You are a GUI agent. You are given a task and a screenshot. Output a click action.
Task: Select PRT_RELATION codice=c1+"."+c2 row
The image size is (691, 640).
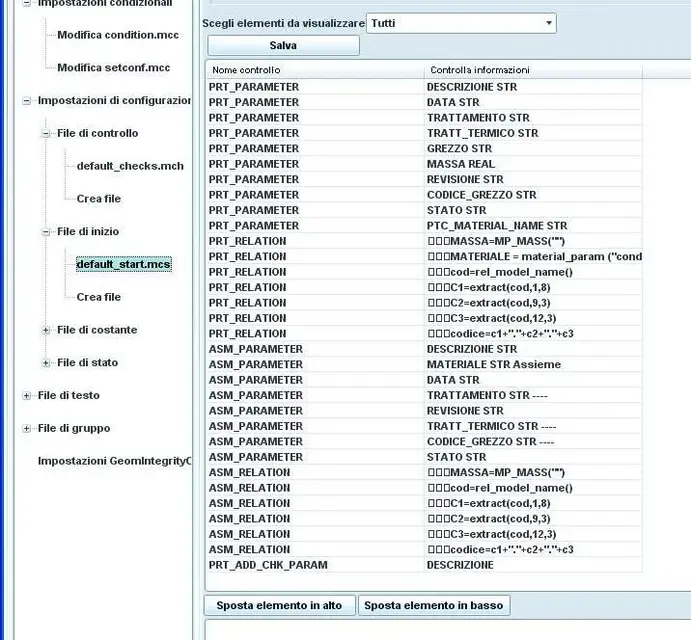pos(424,334)
